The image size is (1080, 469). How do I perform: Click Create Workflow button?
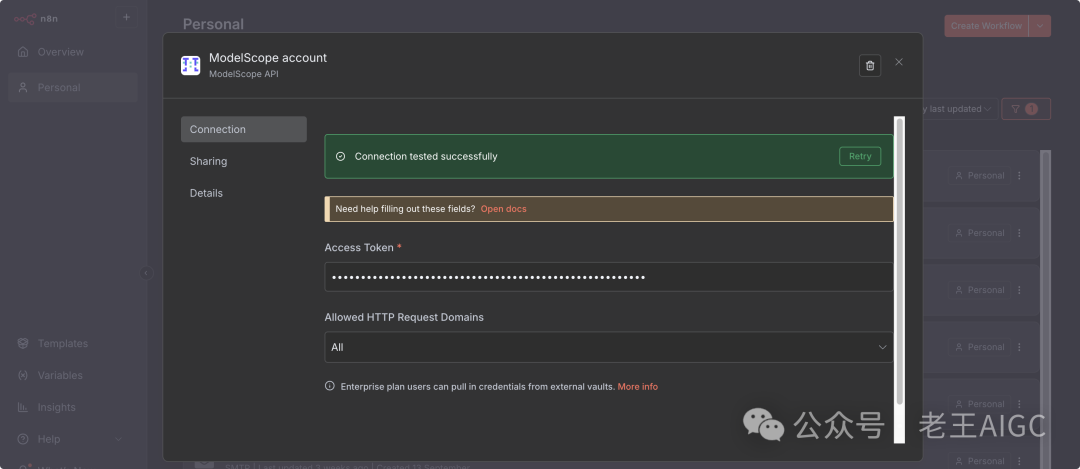(x=986, y=26)
